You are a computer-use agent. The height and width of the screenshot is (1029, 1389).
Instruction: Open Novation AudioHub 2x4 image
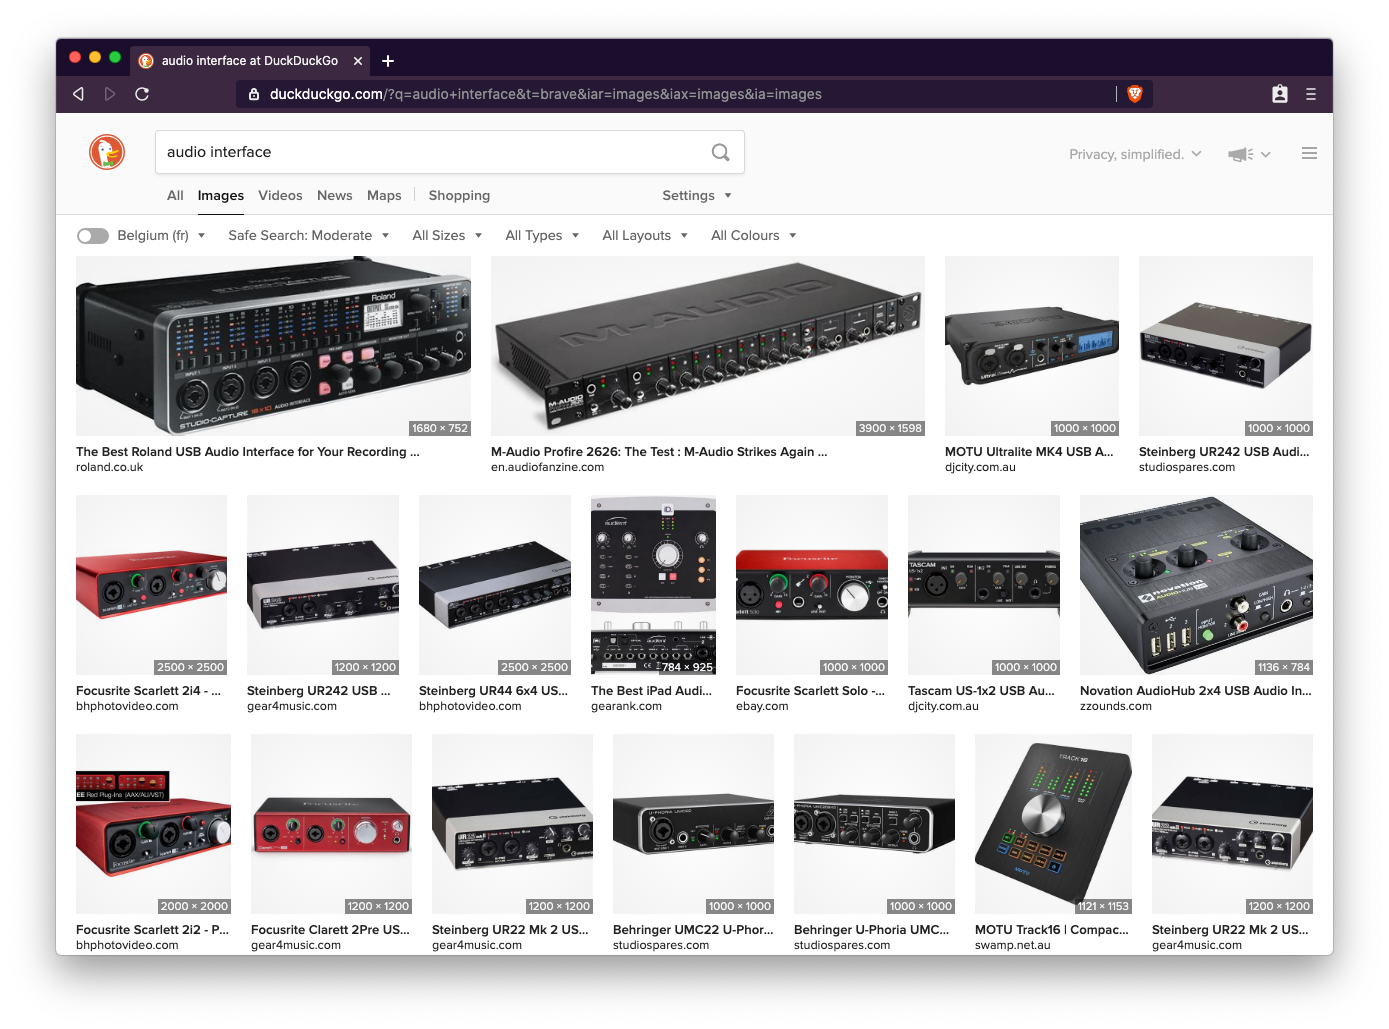coord(1196,585)
